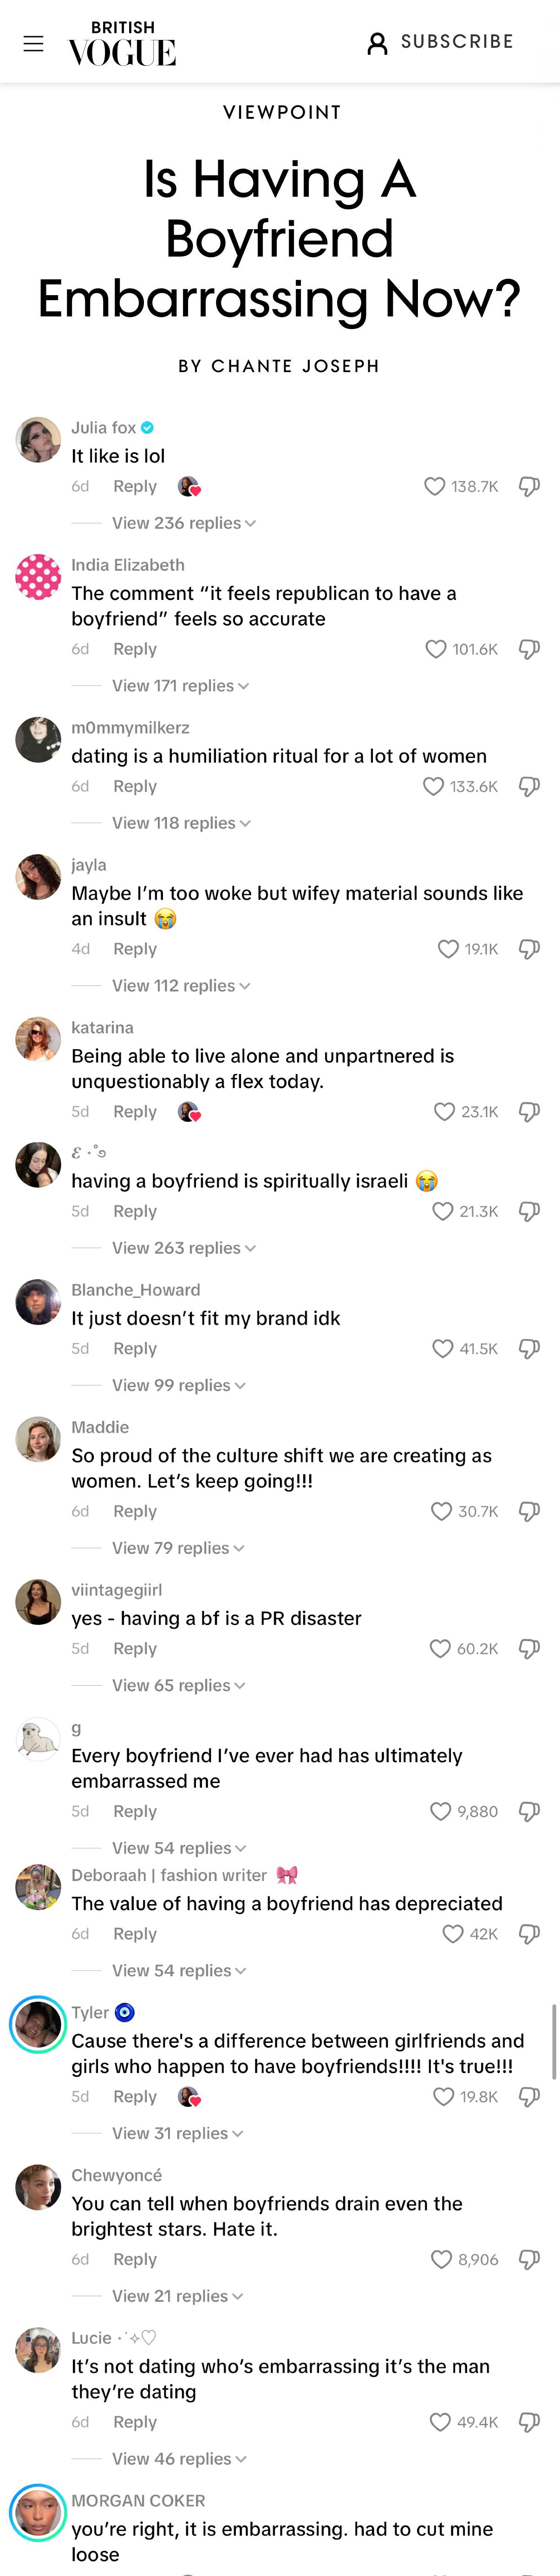Like the m0mmymilkerz comment
The height and width of the screenshot is (2576, 560).
click(x=433, y=786)
